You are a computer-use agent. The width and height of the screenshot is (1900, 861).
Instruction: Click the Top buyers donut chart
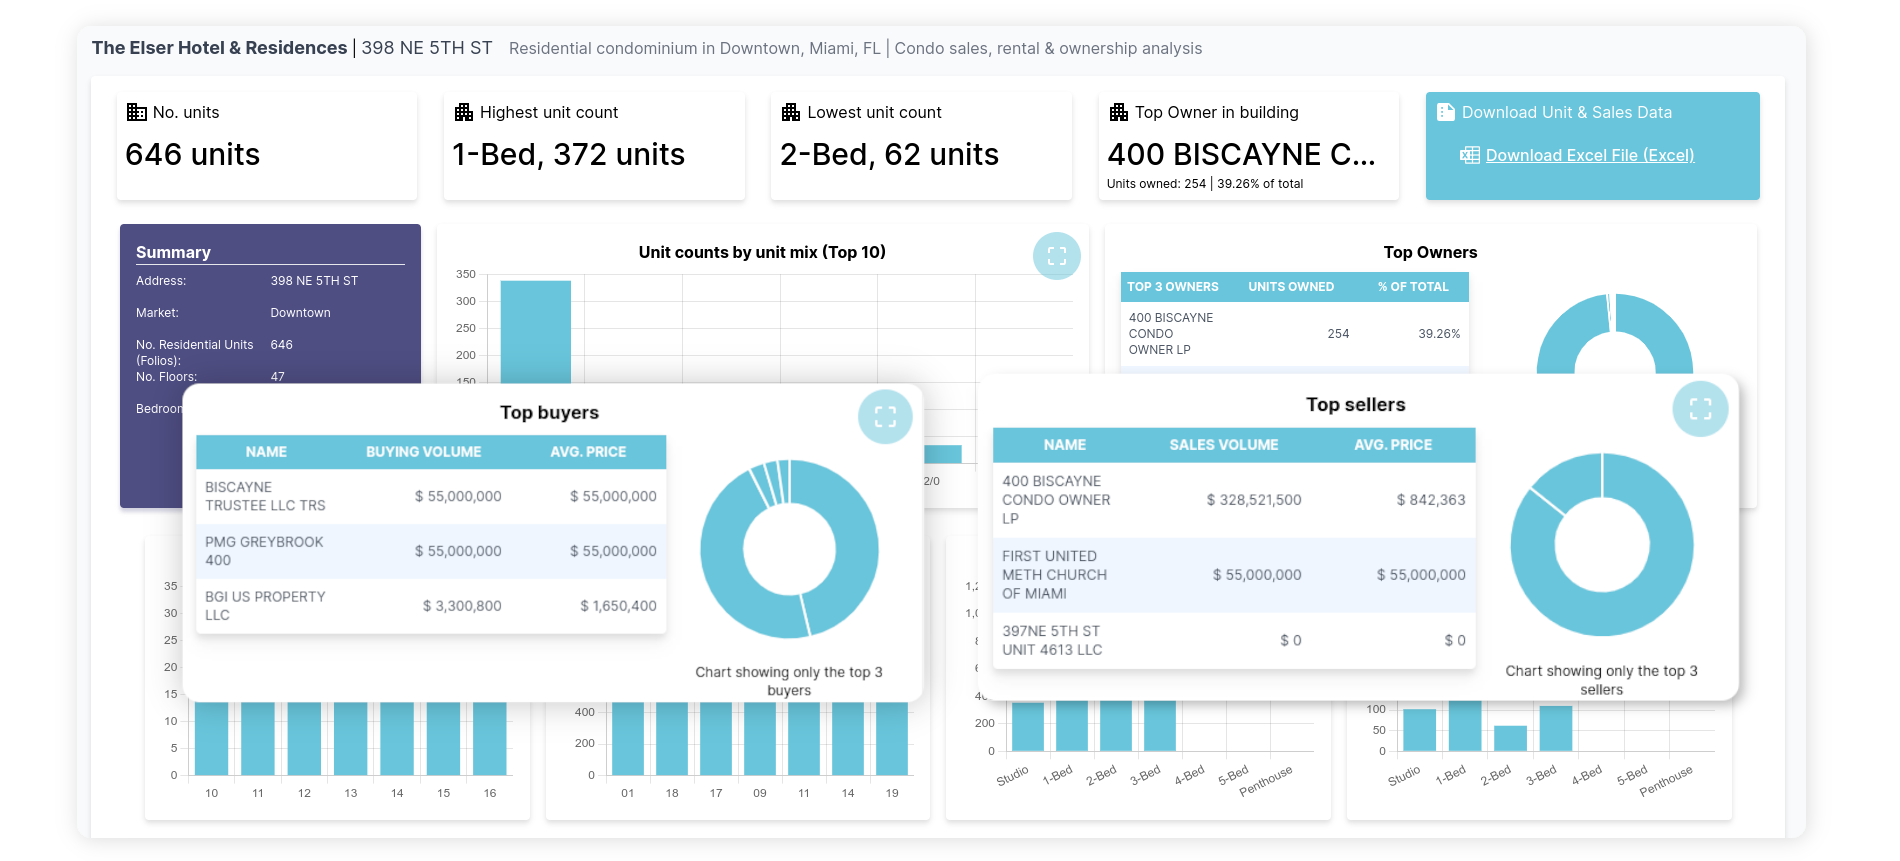coord(789,548)
